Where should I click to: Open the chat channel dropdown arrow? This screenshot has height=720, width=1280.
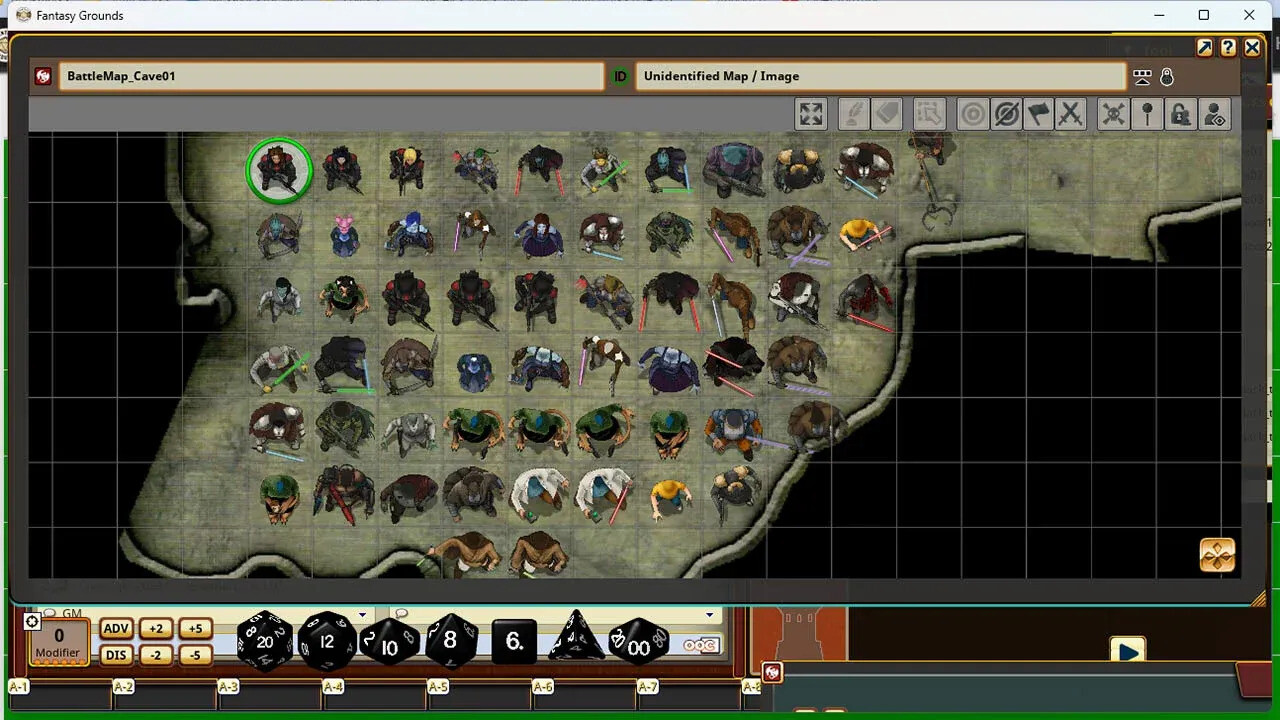pos(362,614)
